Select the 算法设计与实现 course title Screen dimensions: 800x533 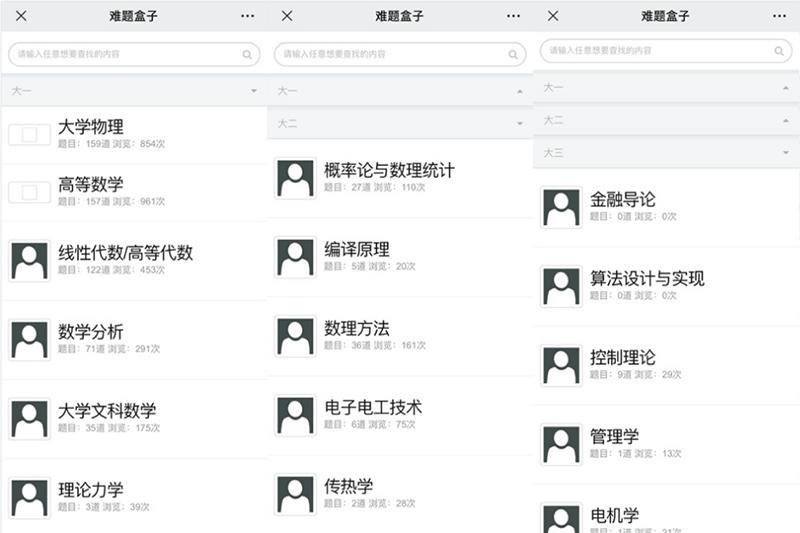coord(647,278)
